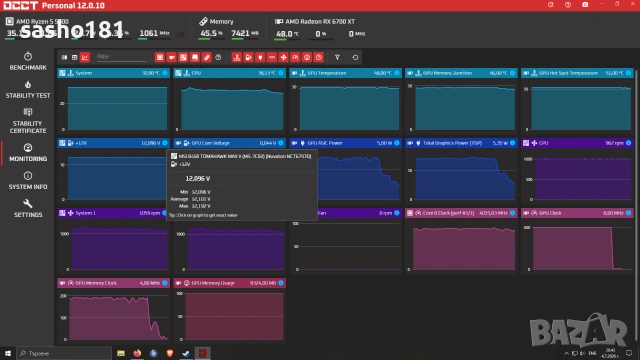Click the Filter text field
This screenshot has width=640, height=360.
click(121, 57)
